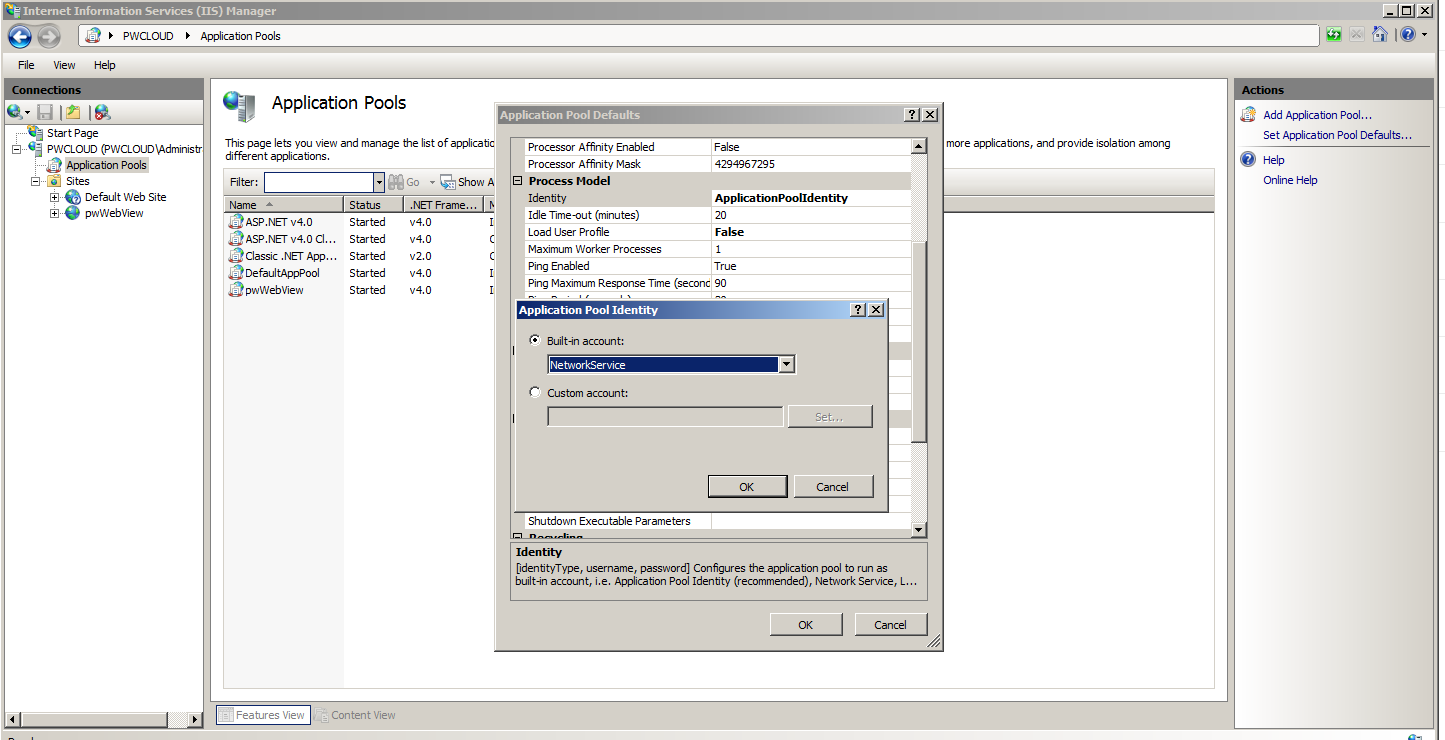Viewport: 1445px width, 740px height.
Task: Open the Online Help link
Action: 1290,180
